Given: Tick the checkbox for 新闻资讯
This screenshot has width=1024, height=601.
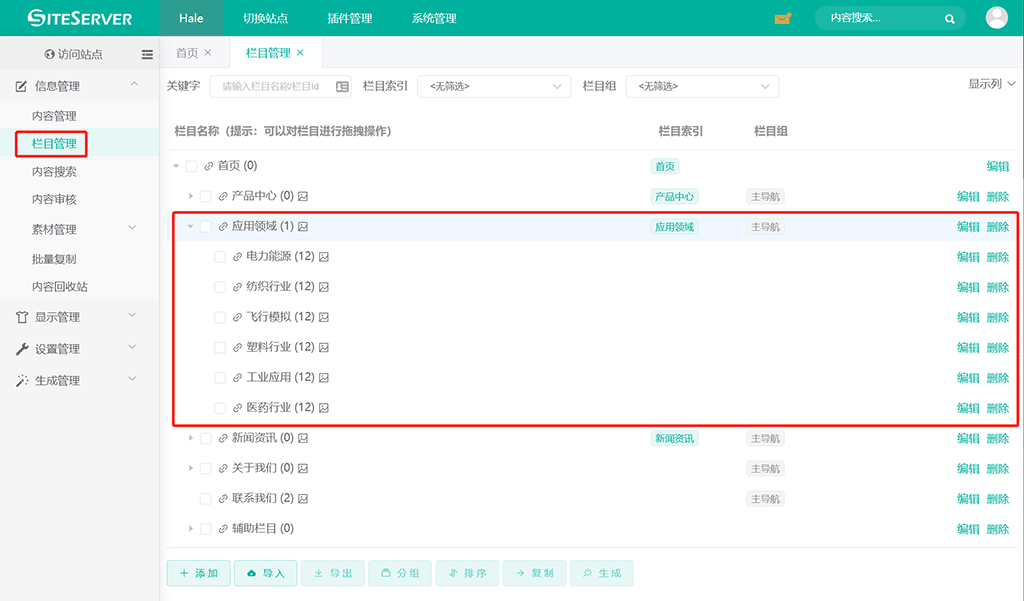Looking at the screenshot, I should coord(206,438).
